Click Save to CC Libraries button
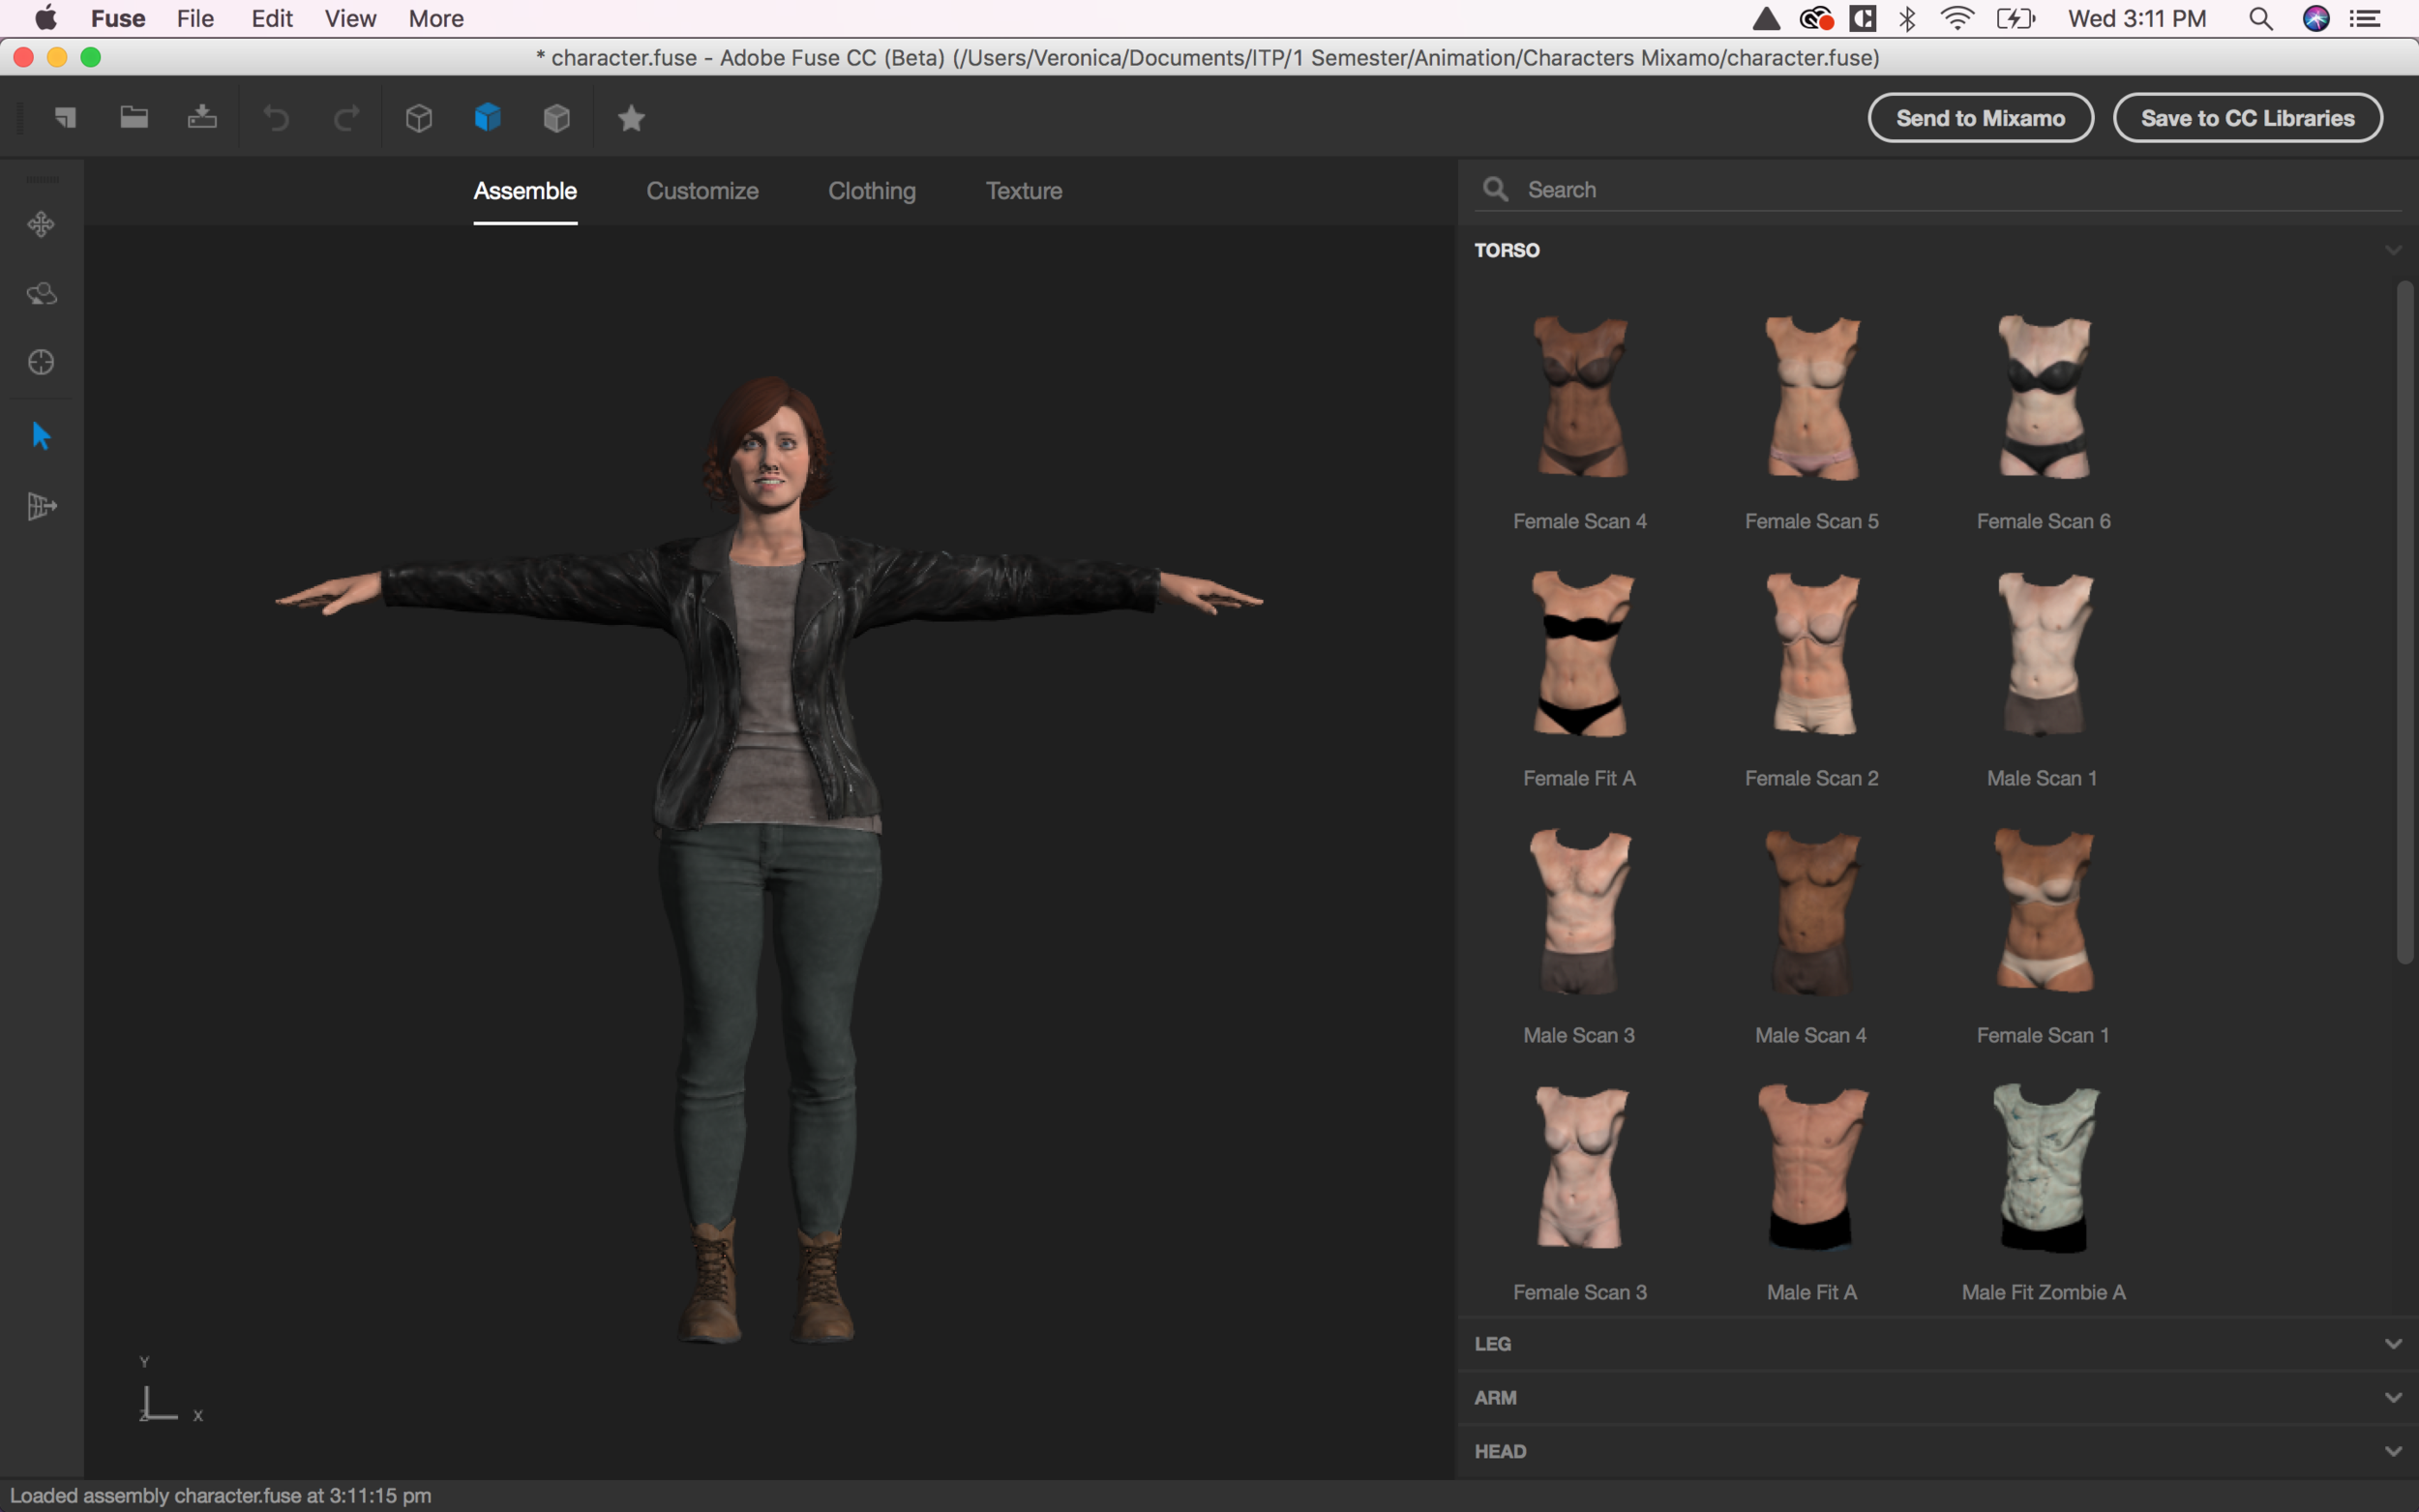2419x1512 pixels. pyautogui.click(x=2247, y=118)
